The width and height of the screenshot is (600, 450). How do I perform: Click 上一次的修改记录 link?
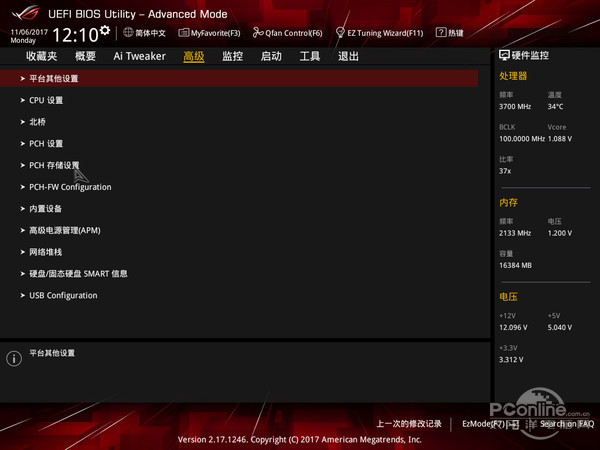pos(409,424)
